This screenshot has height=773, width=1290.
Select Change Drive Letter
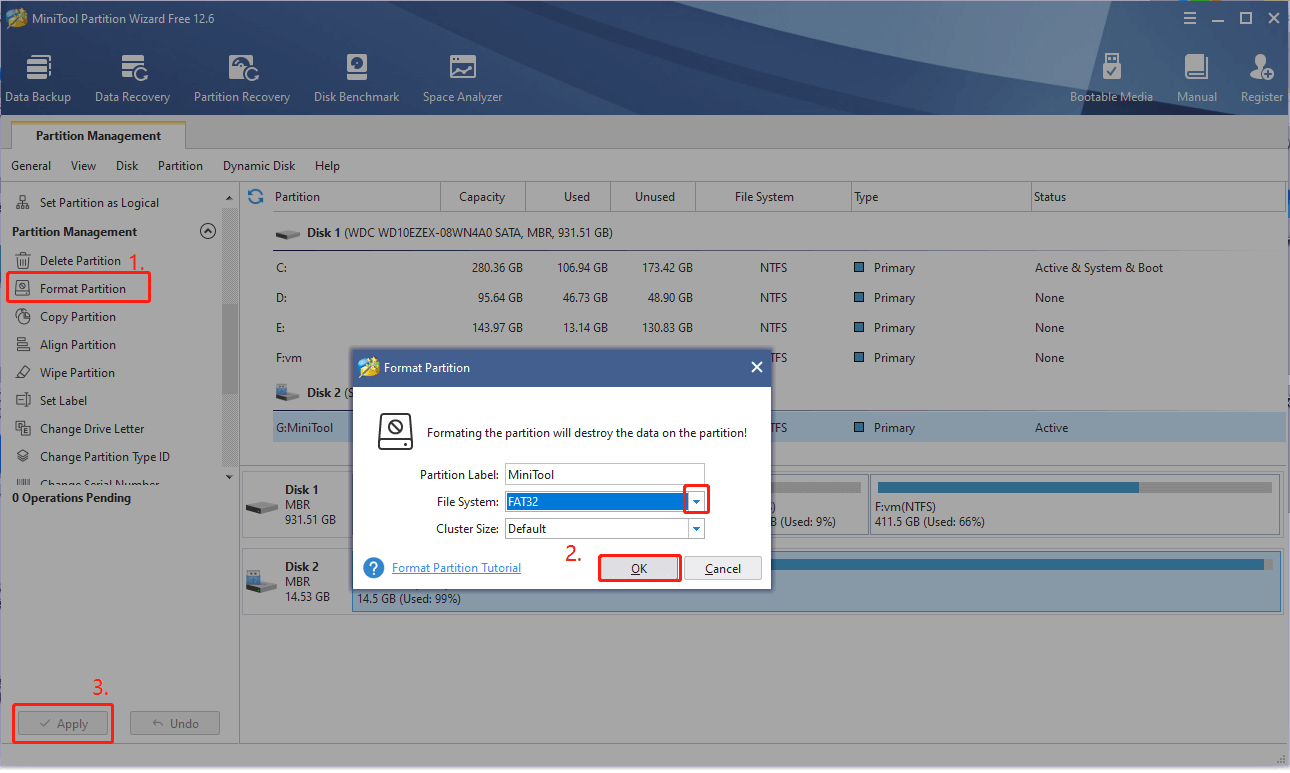[92, 429]
